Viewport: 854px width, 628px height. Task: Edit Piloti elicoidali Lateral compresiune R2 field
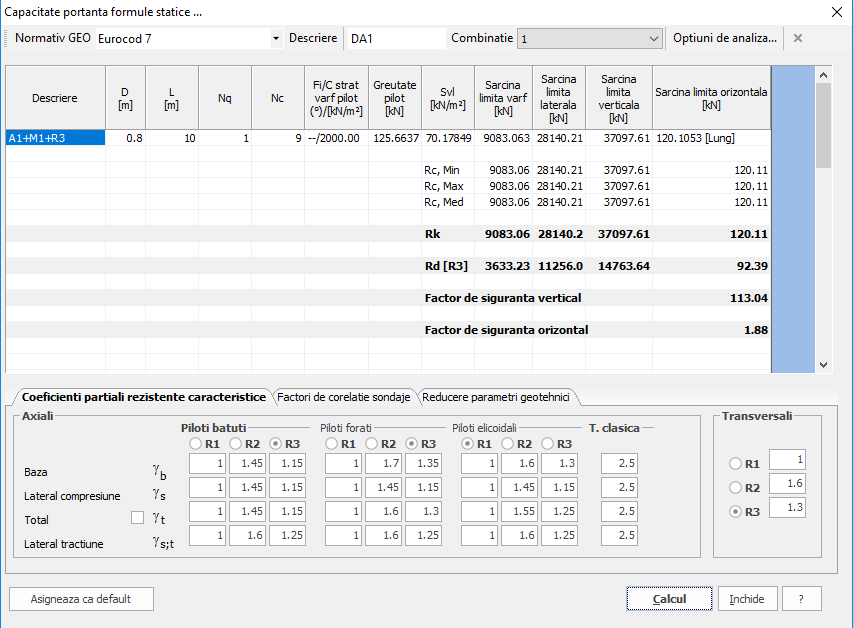click(x=520, y=487)
